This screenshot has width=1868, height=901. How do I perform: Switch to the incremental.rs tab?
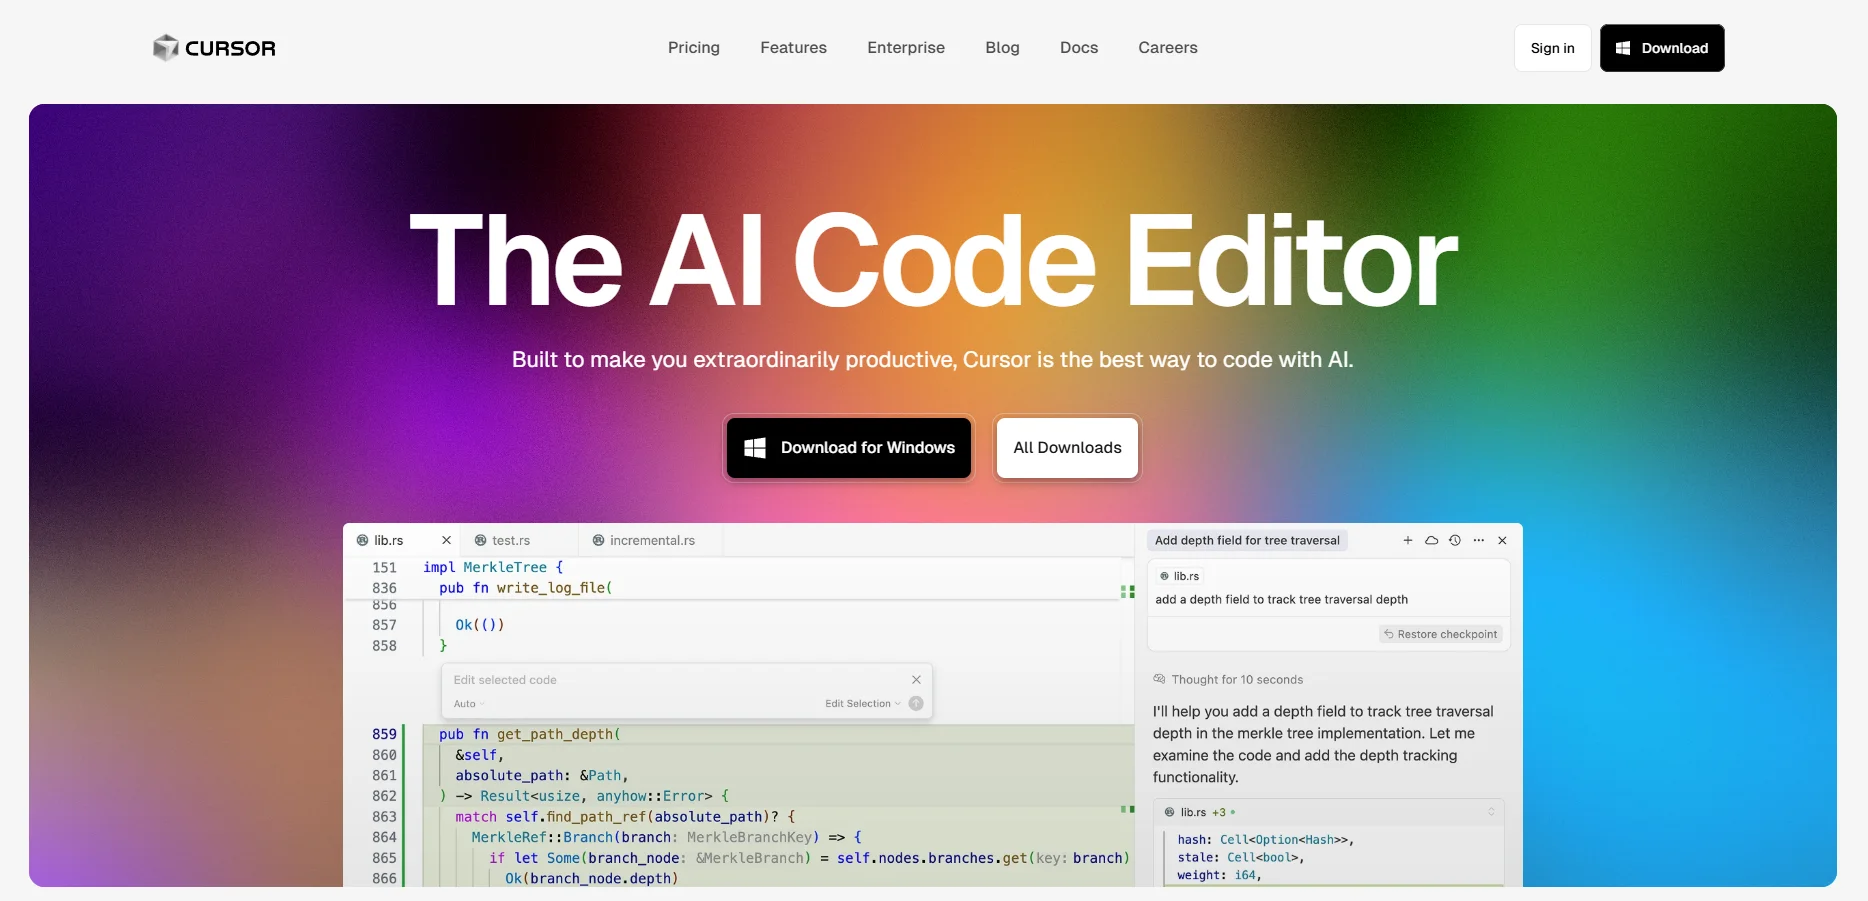(652, 540)
